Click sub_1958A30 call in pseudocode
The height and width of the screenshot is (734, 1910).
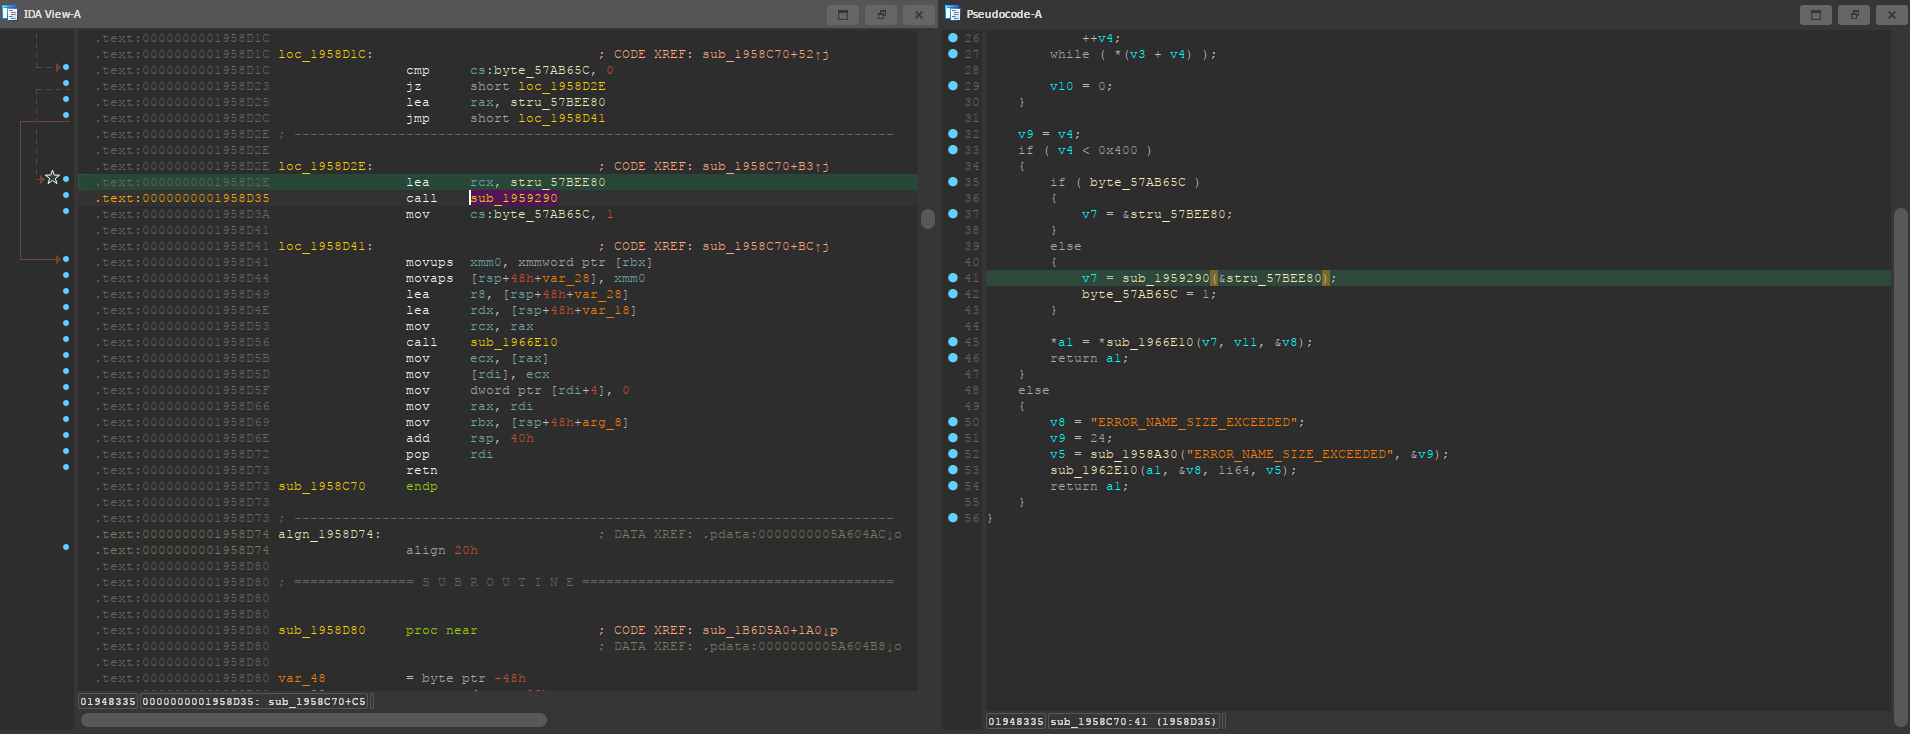(1133, 454)
